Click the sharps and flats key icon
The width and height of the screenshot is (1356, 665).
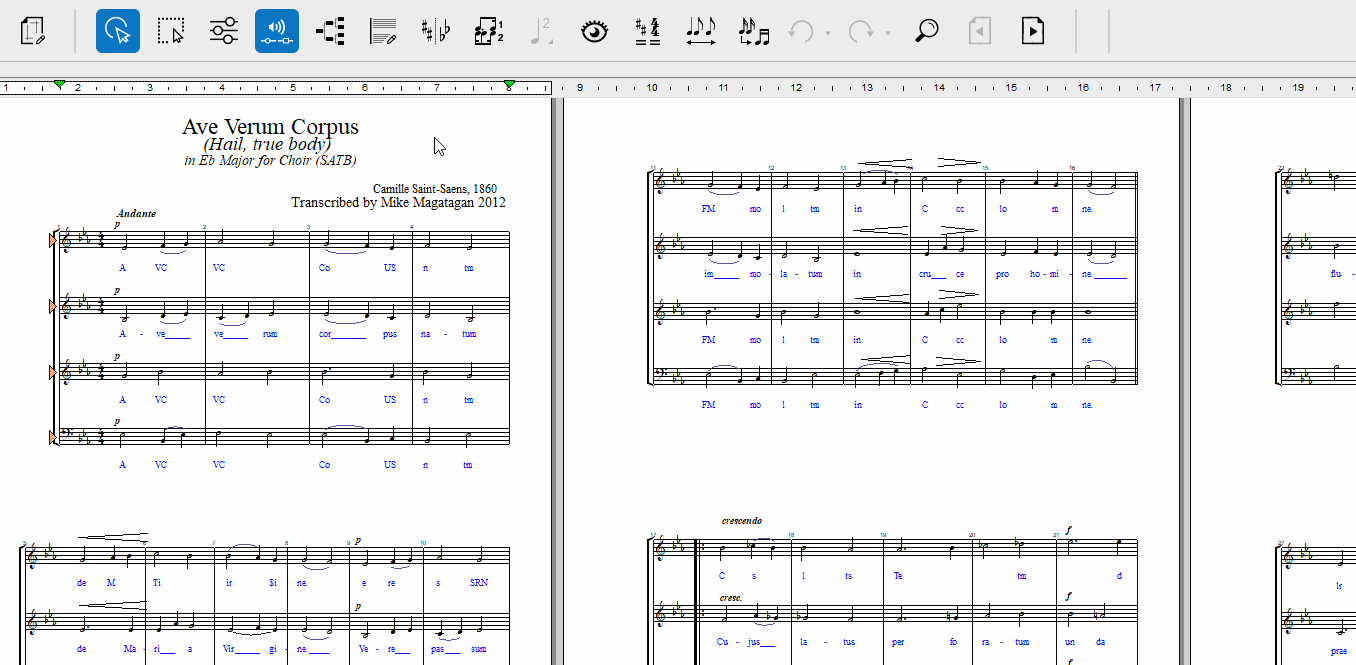pos(436,31)
